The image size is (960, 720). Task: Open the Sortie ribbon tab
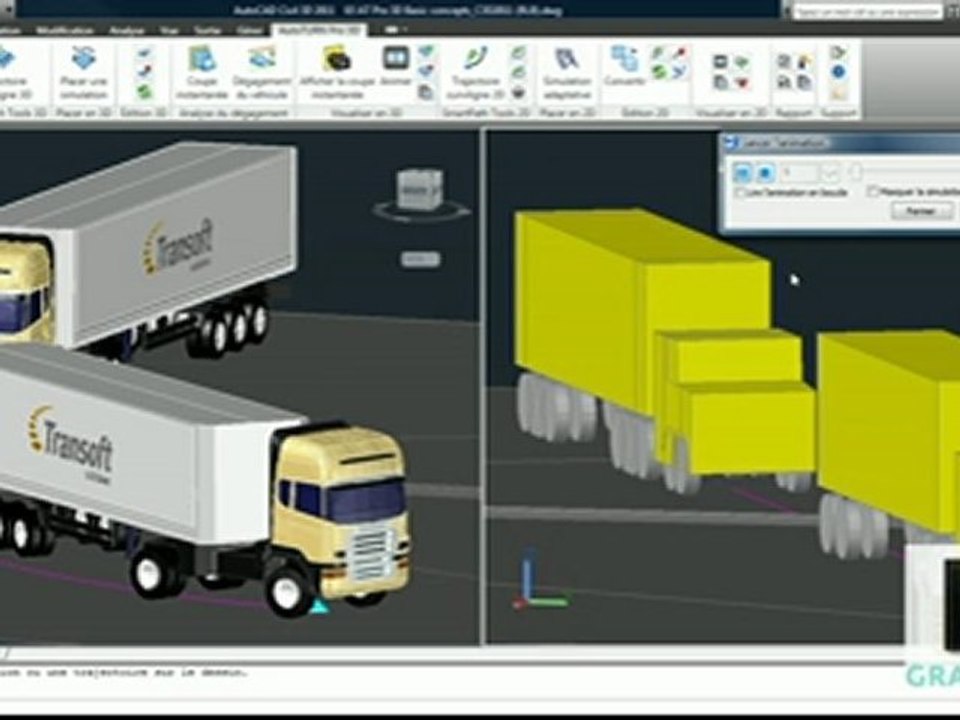tap(208, 30)
